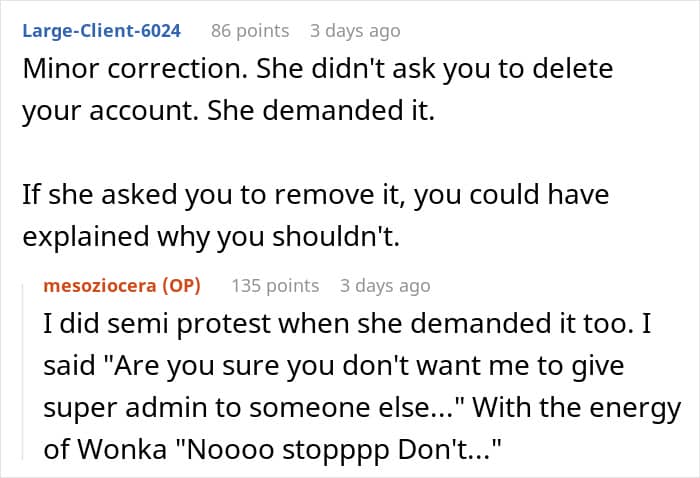Click the (OP) label beside mesoziocera
The image size is (700, 478).
coord(179,286)
